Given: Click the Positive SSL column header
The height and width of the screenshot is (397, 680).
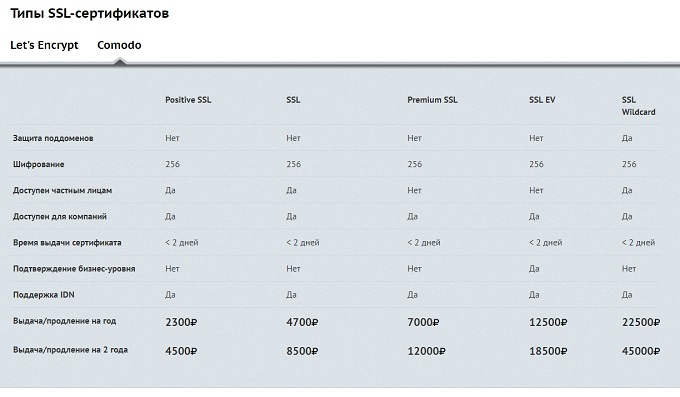Looking at the screenshot, I should click(188, 100).
